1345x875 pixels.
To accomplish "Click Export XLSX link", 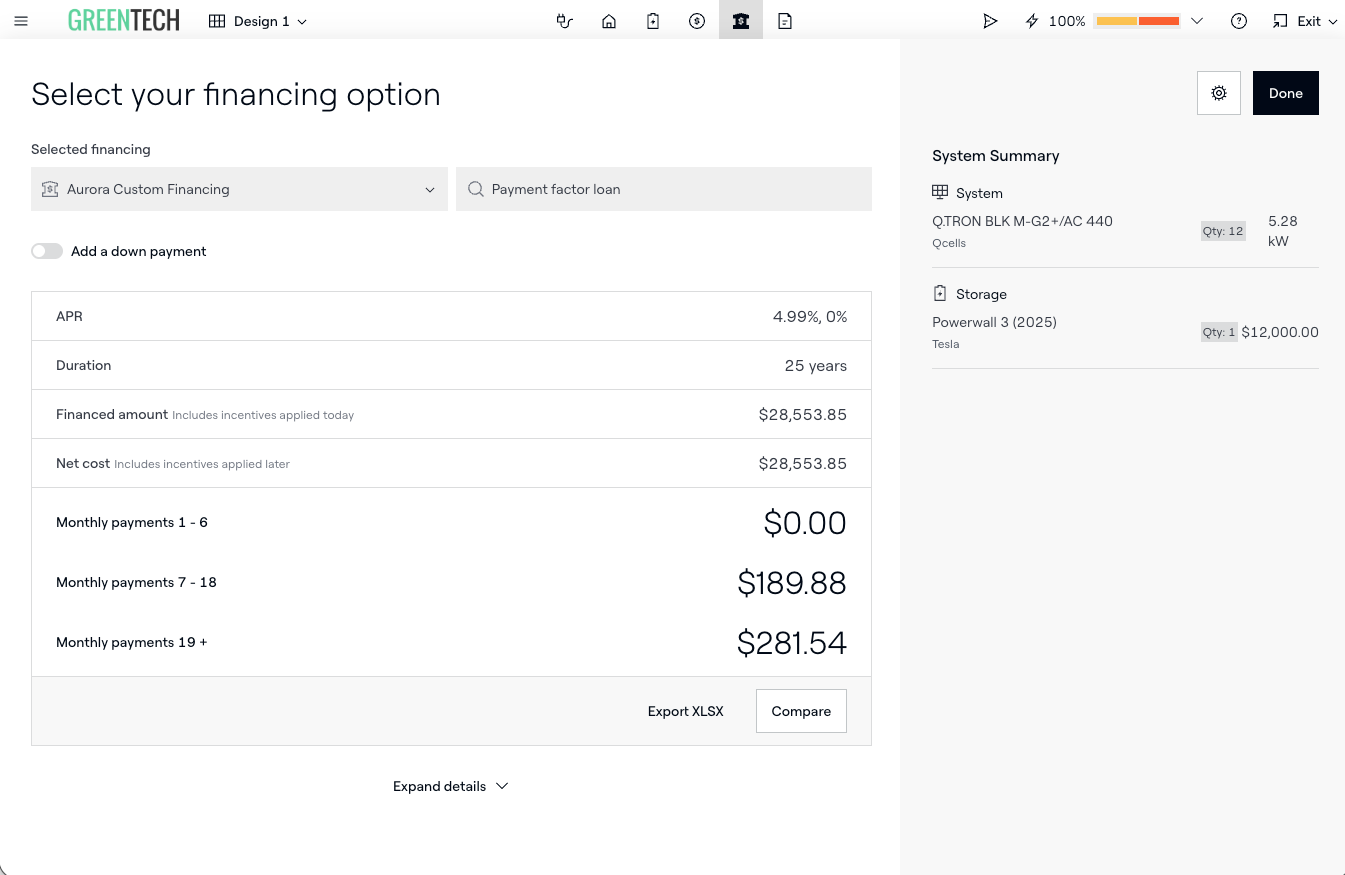I will click(686, 711).
